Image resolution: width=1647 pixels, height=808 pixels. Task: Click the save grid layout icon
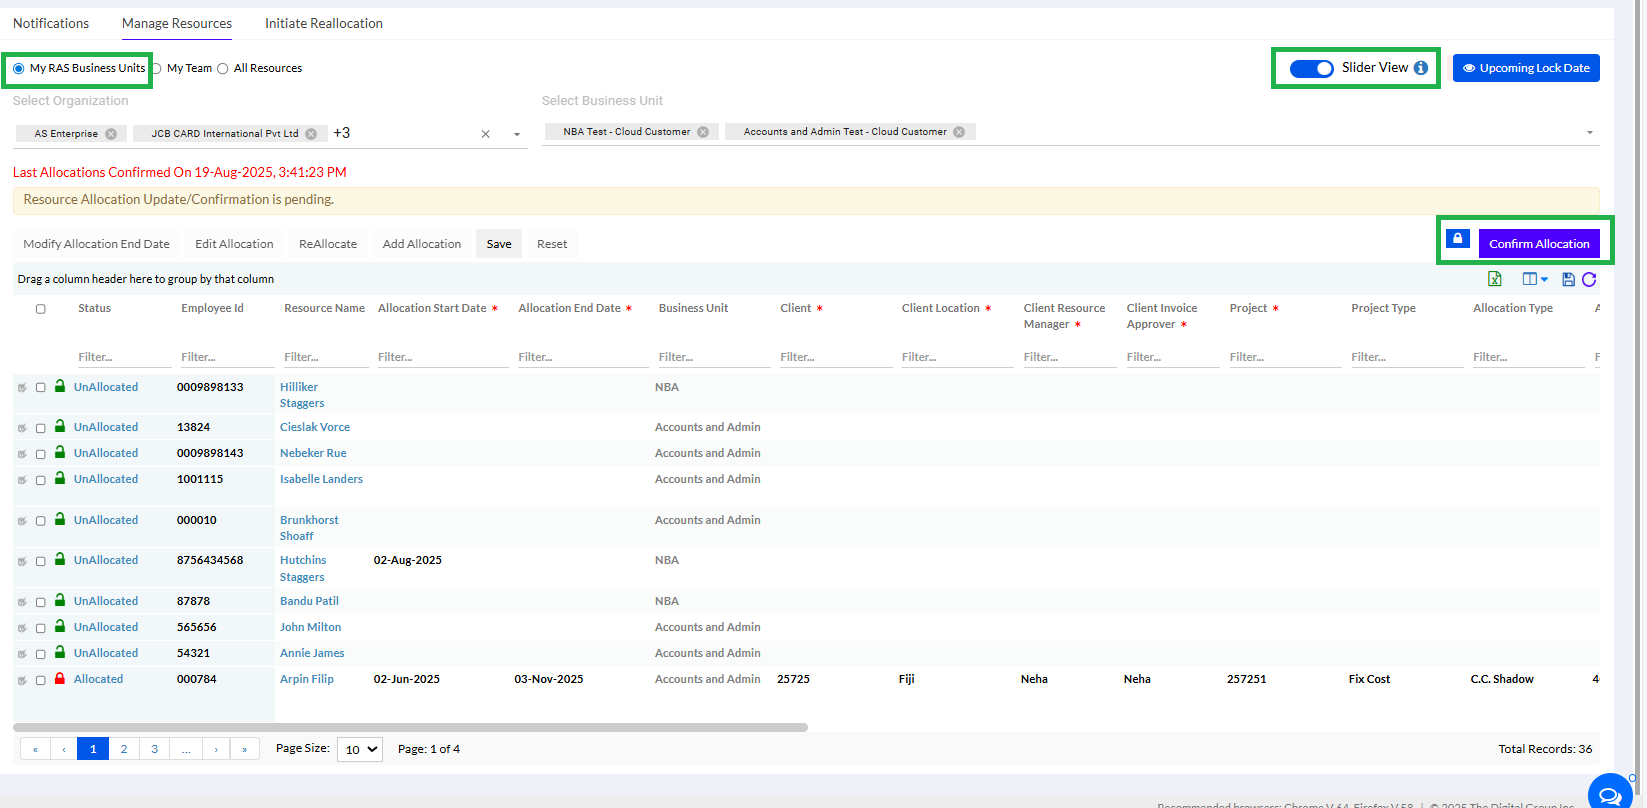coord(1568,280)
